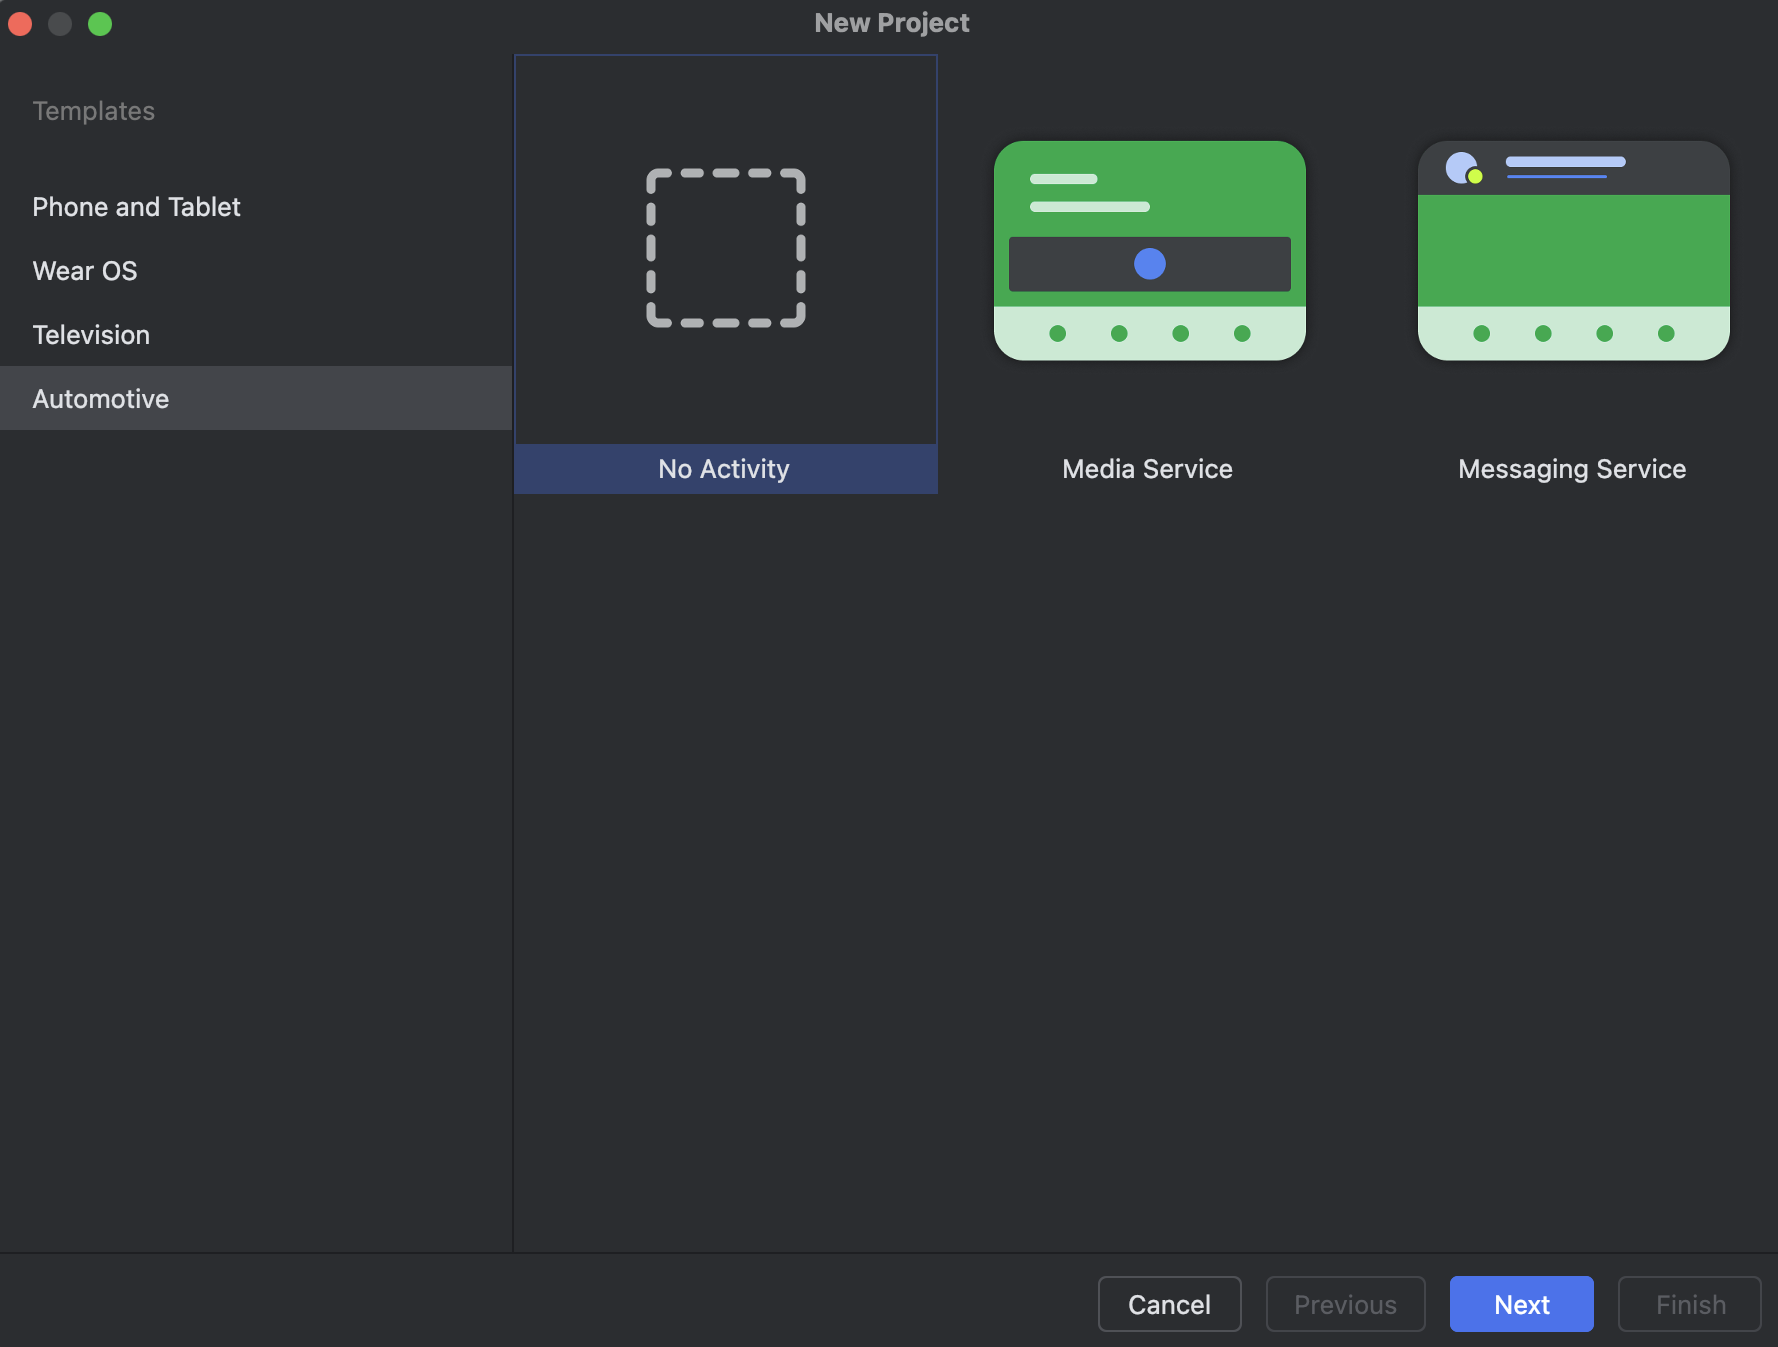This screenshot has width=1778, height=1347.
Task: Click the Messaging Service label
Action: pos(1572,469)
